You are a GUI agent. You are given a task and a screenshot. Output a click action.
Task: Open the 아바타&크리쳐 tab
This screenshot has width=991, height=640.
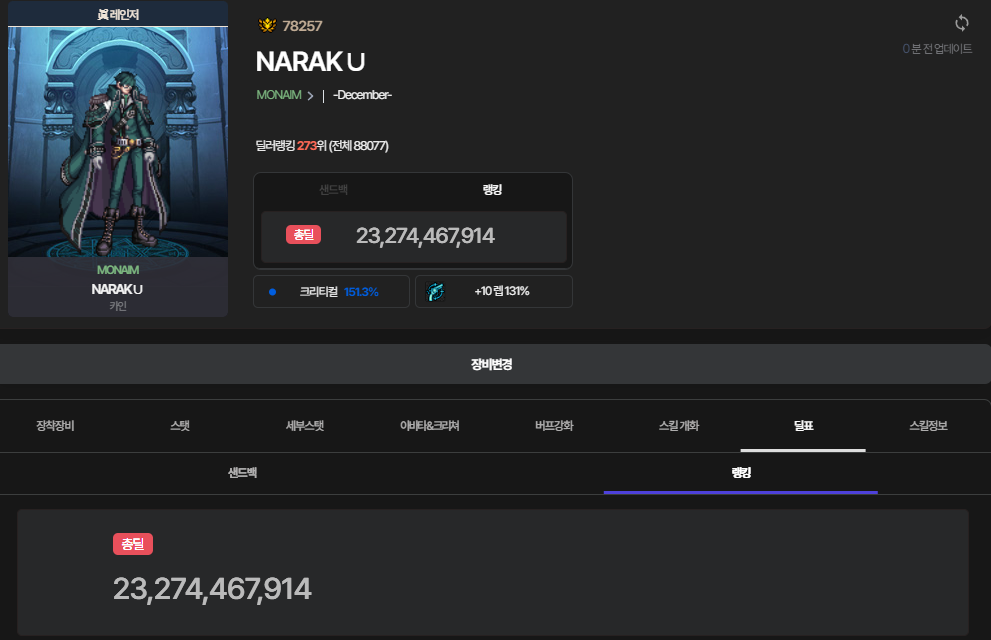(x=430, y=426)
